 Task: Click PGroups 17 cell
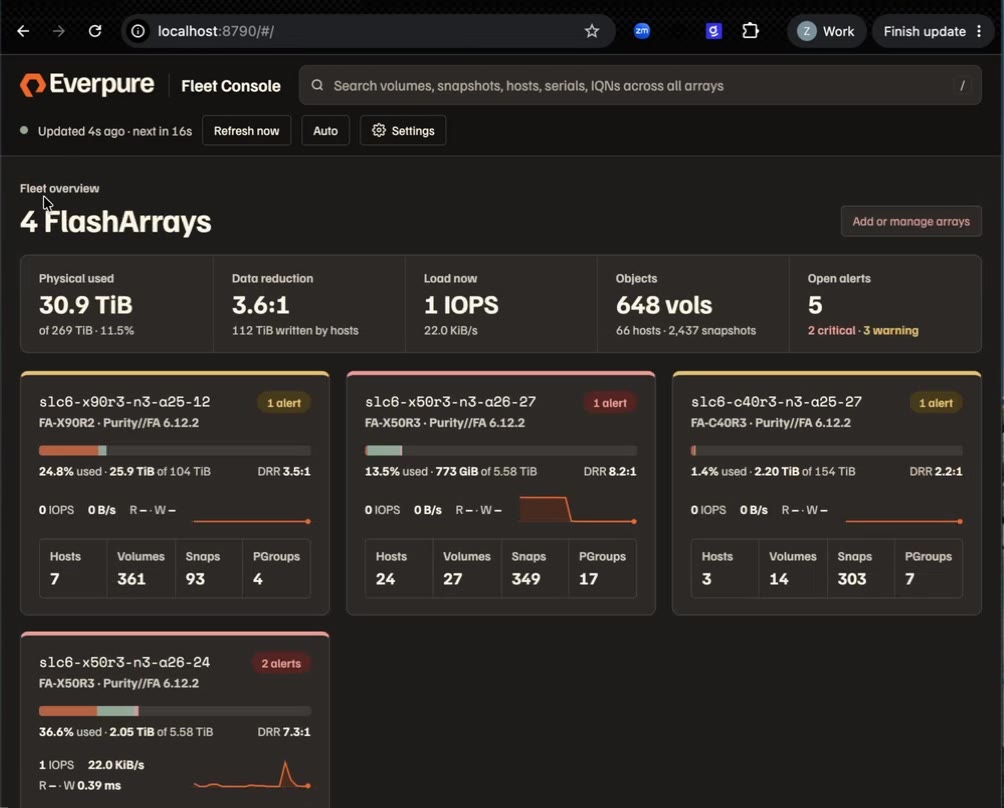[x=602, y=569]
